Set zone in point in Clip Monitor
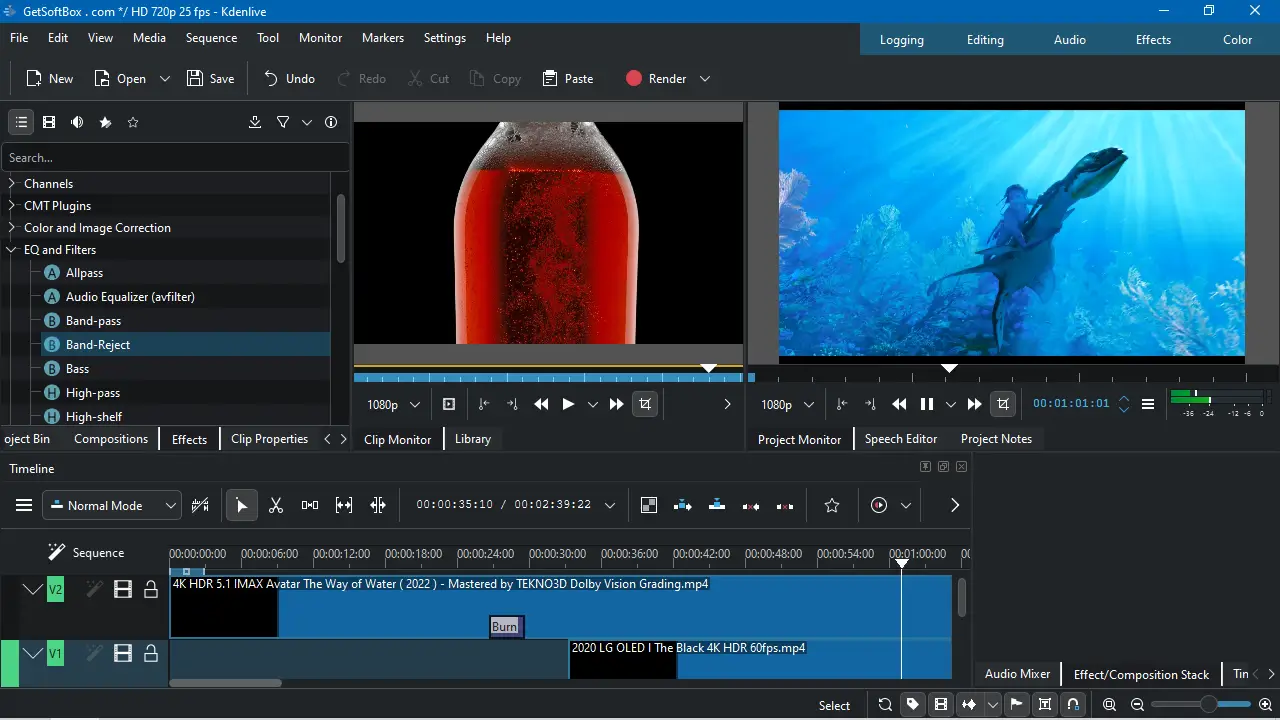Screen dimensions: 1280x720 [484, 404]
